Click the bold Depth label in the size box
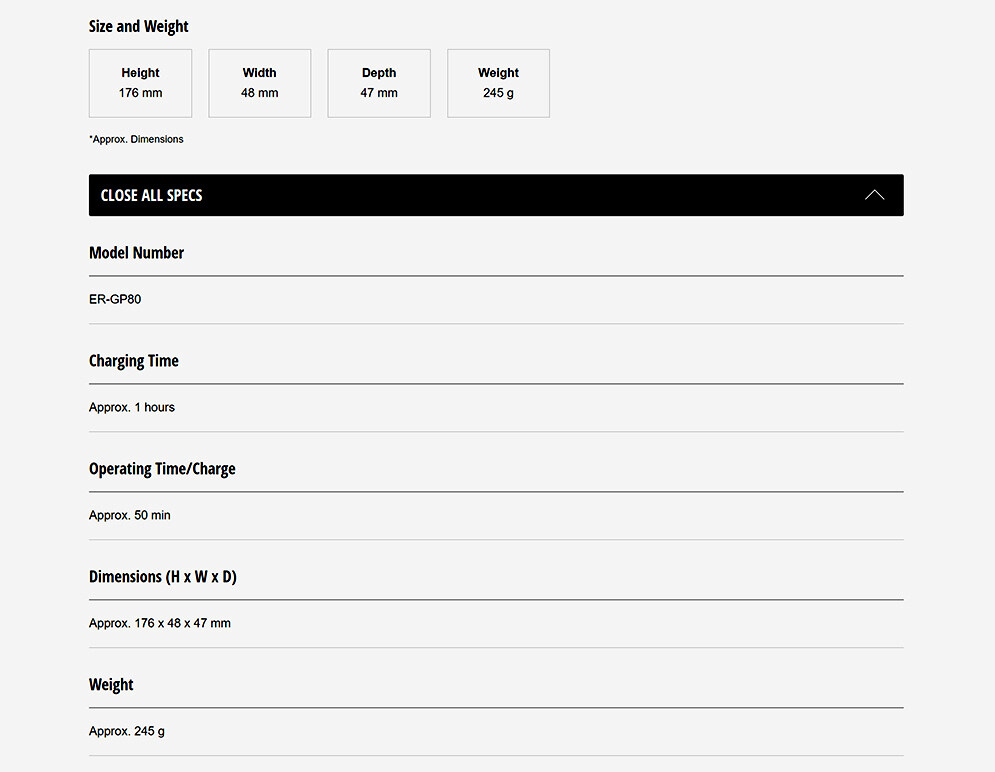This screenshot has height=772, width=995. click(x=379, y=73)
